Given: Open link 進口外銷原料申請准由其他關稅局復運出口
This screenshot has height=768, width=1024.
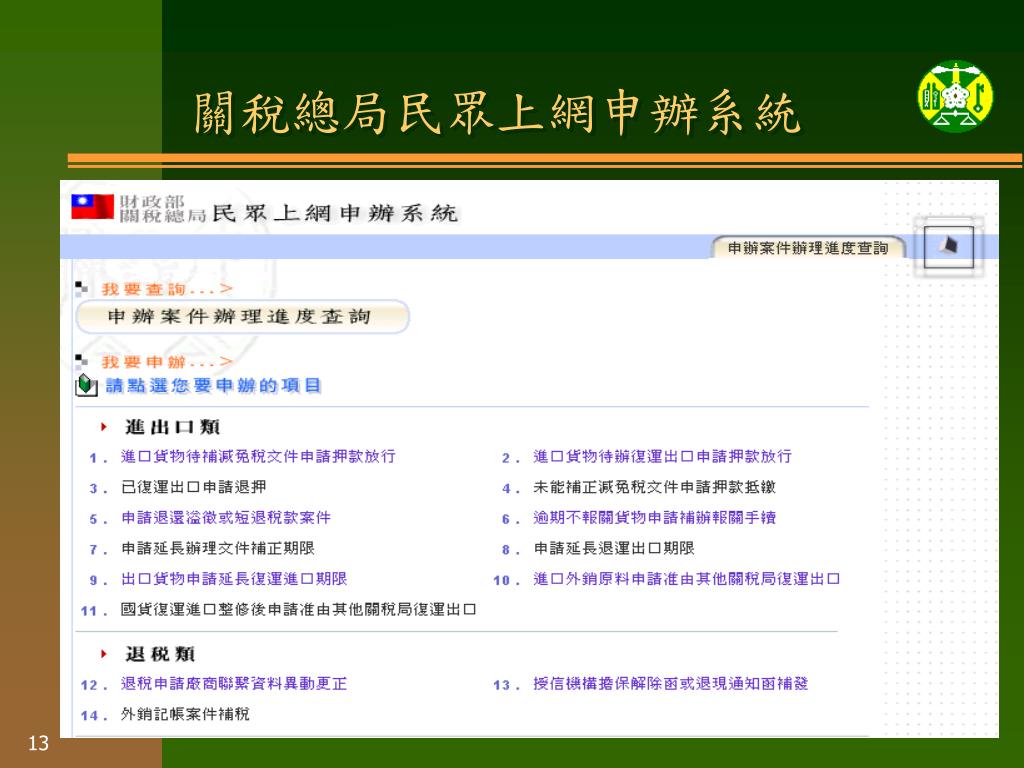Looking at the screenshot, I should 686,579.
